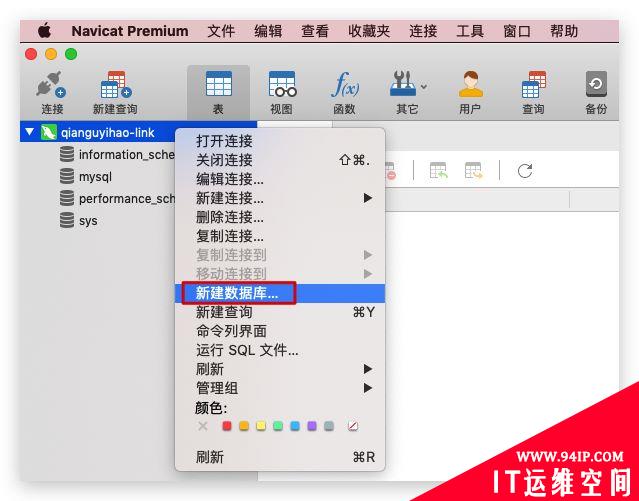Image resolution: width=639 pixels, height=501 pixels.
Task: Choose 运行 SQL 文件... menu item
Action: click(x=280, y=350)
